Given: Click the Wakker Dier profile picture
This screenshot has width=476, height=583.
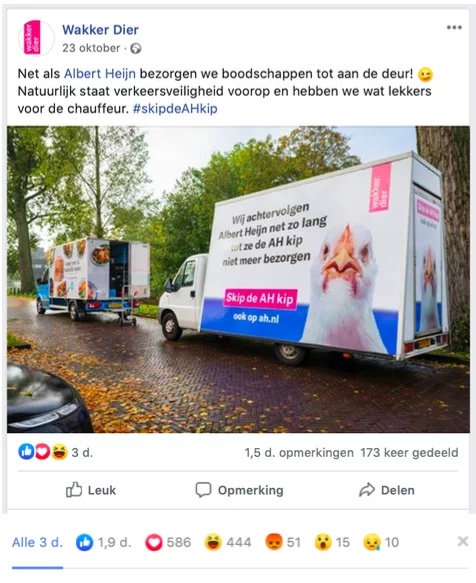Looking at the screenshot, I should (36, 38).
